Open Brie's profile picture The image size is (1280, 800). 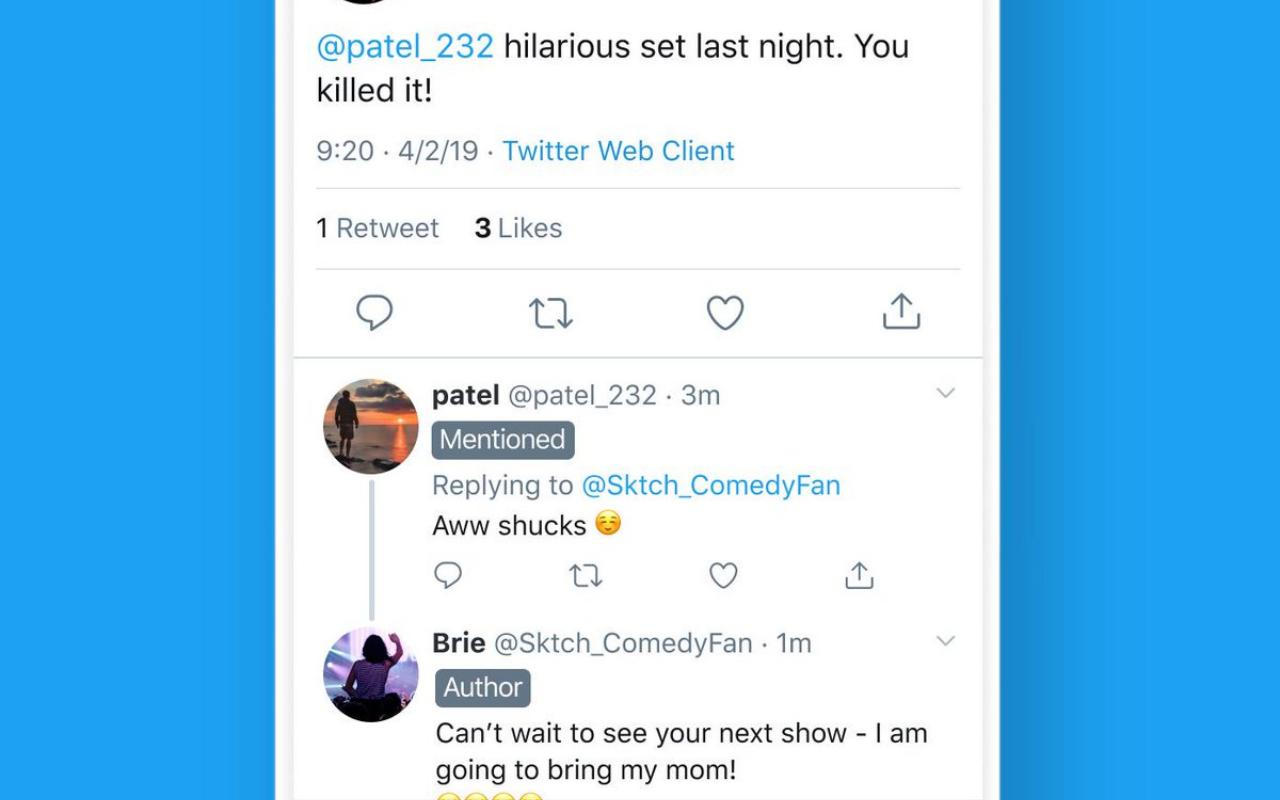point(370,674)
